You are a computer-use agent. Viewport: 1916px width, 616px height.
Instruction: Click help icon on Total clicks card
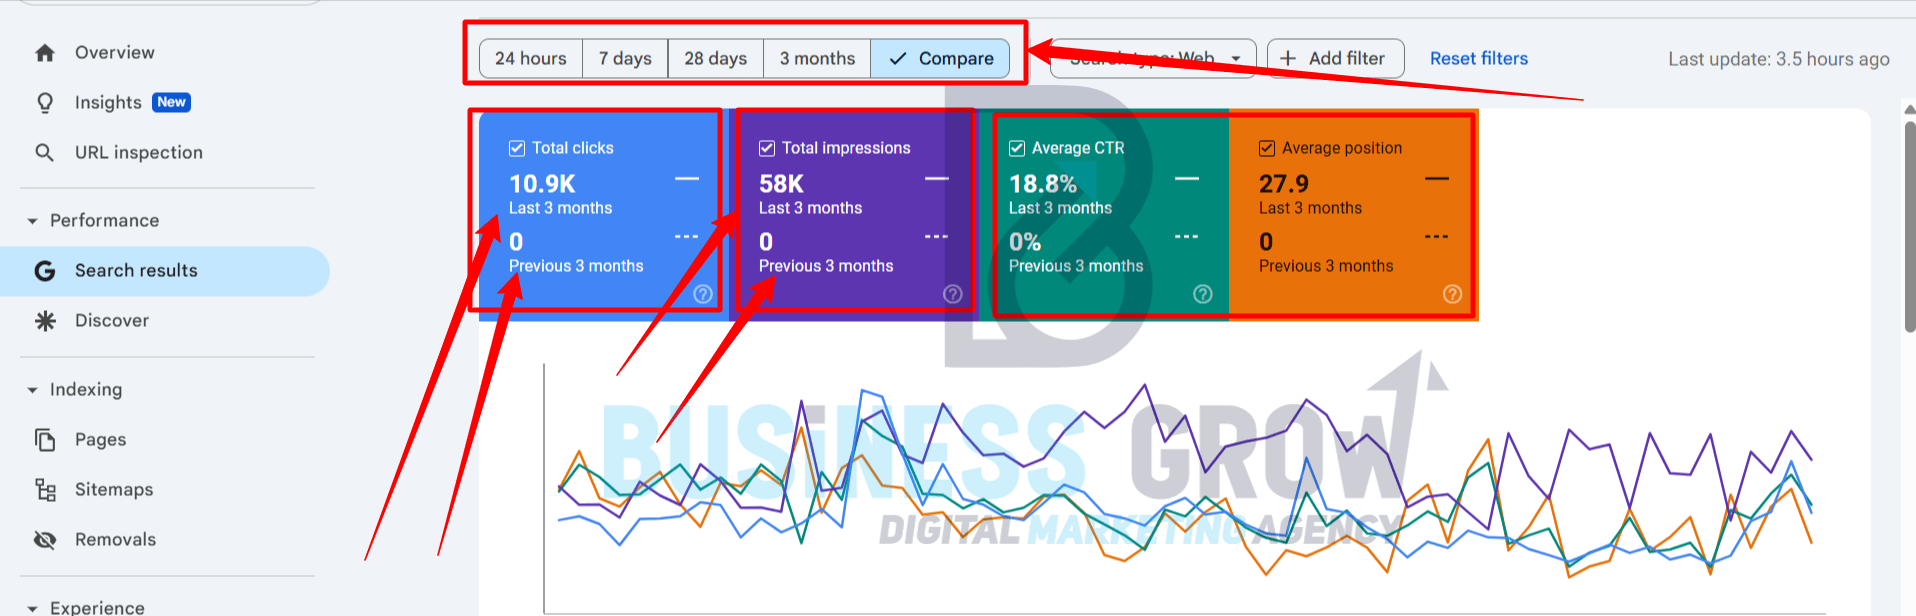(x=703, y=294)
